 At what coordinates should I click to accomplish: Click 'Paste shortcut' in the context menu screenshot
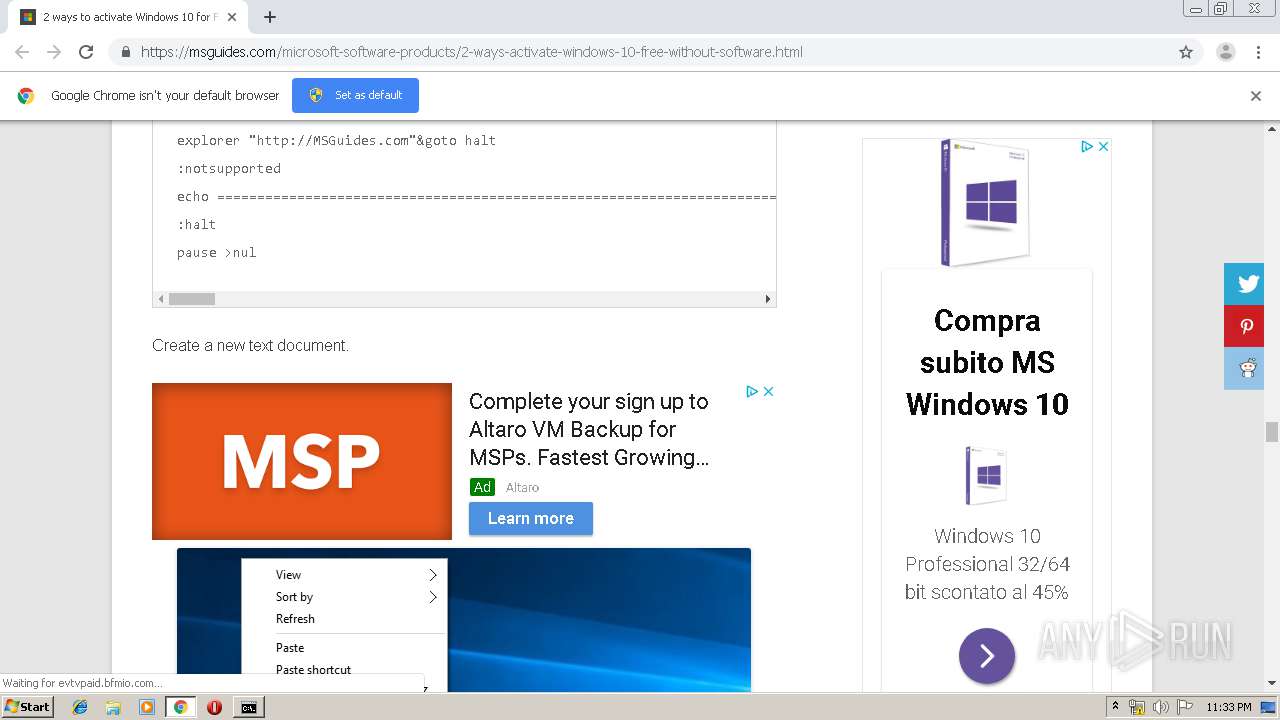[313, 670]
